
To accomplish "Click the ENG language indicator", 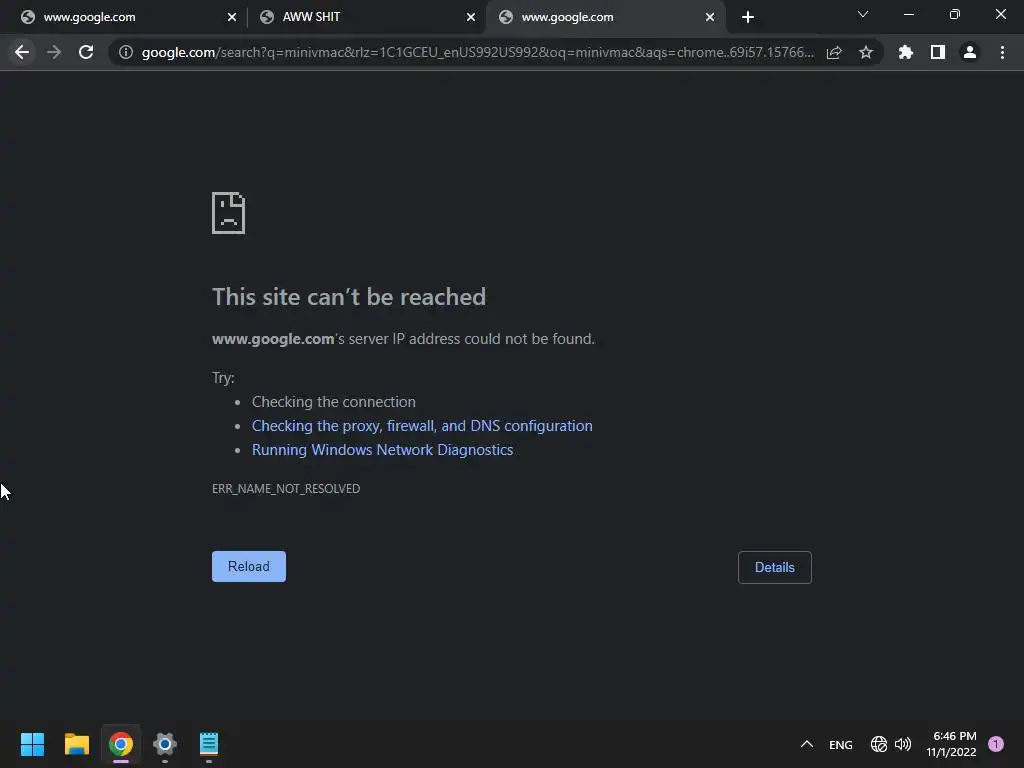I will click(x=840, y=744).
